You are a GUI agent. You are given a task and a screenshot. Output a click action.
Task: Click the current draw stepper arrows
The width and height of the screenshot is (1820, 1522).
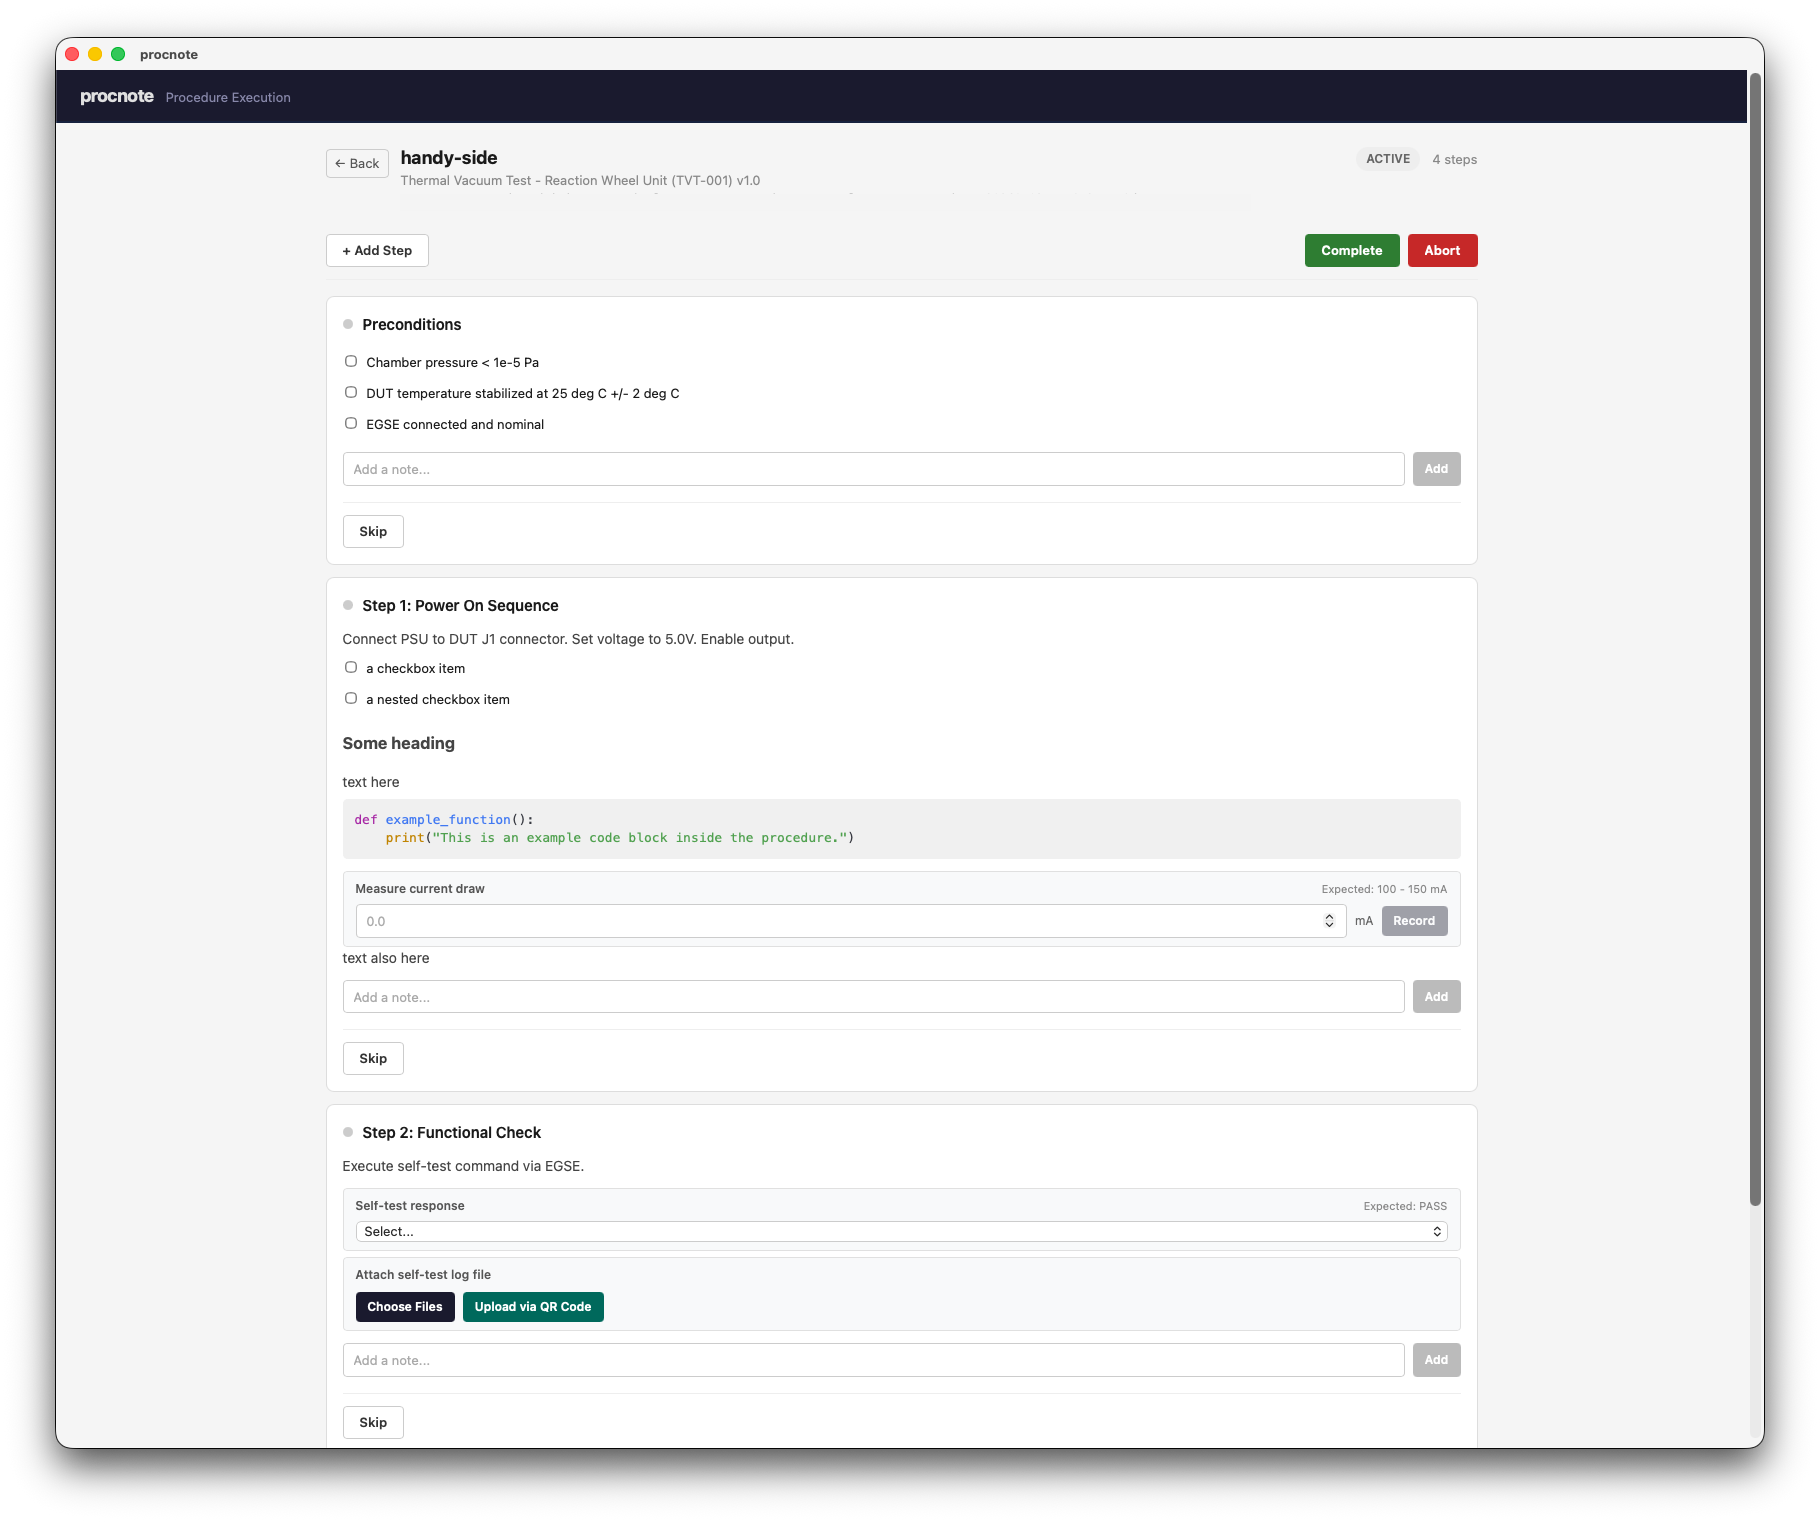pyautogui.click(x=1329, y=921)
